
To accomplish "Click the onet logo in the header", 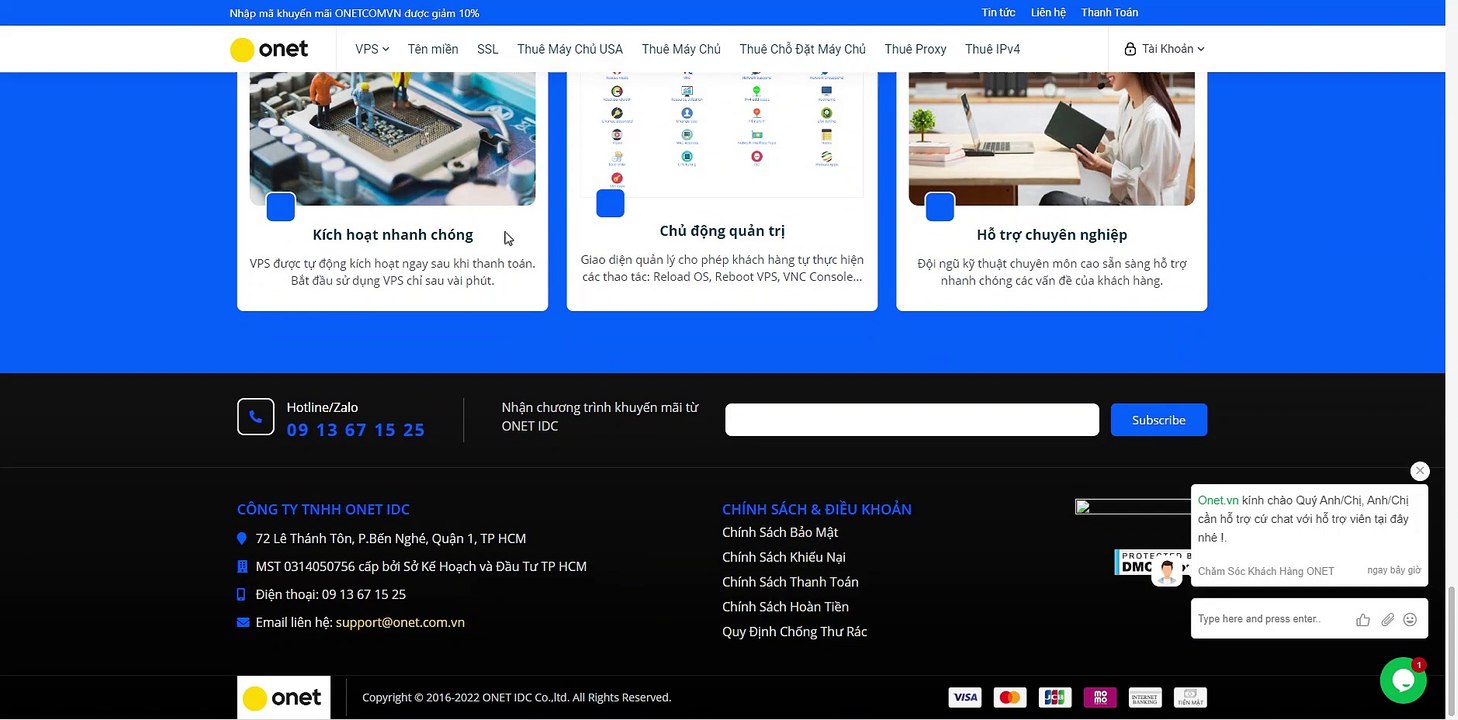I will pyautogui.click(x=269, y=49).
